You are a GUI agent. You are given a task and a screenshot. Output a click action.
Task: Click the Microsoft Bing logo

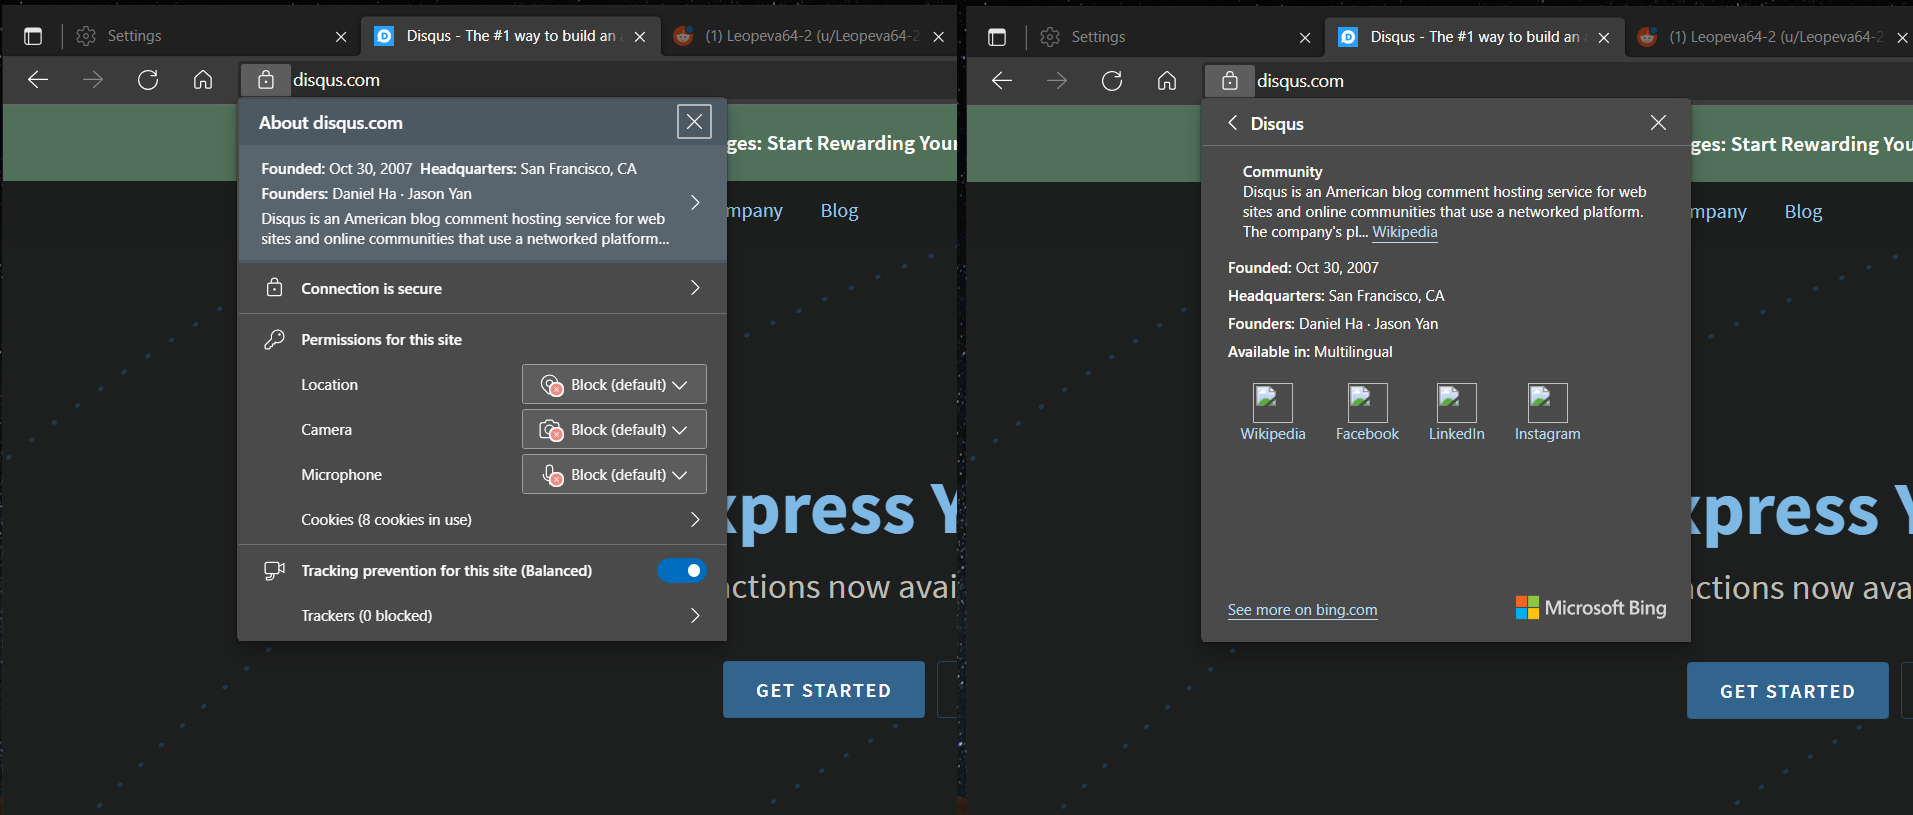coord(1590,608)
